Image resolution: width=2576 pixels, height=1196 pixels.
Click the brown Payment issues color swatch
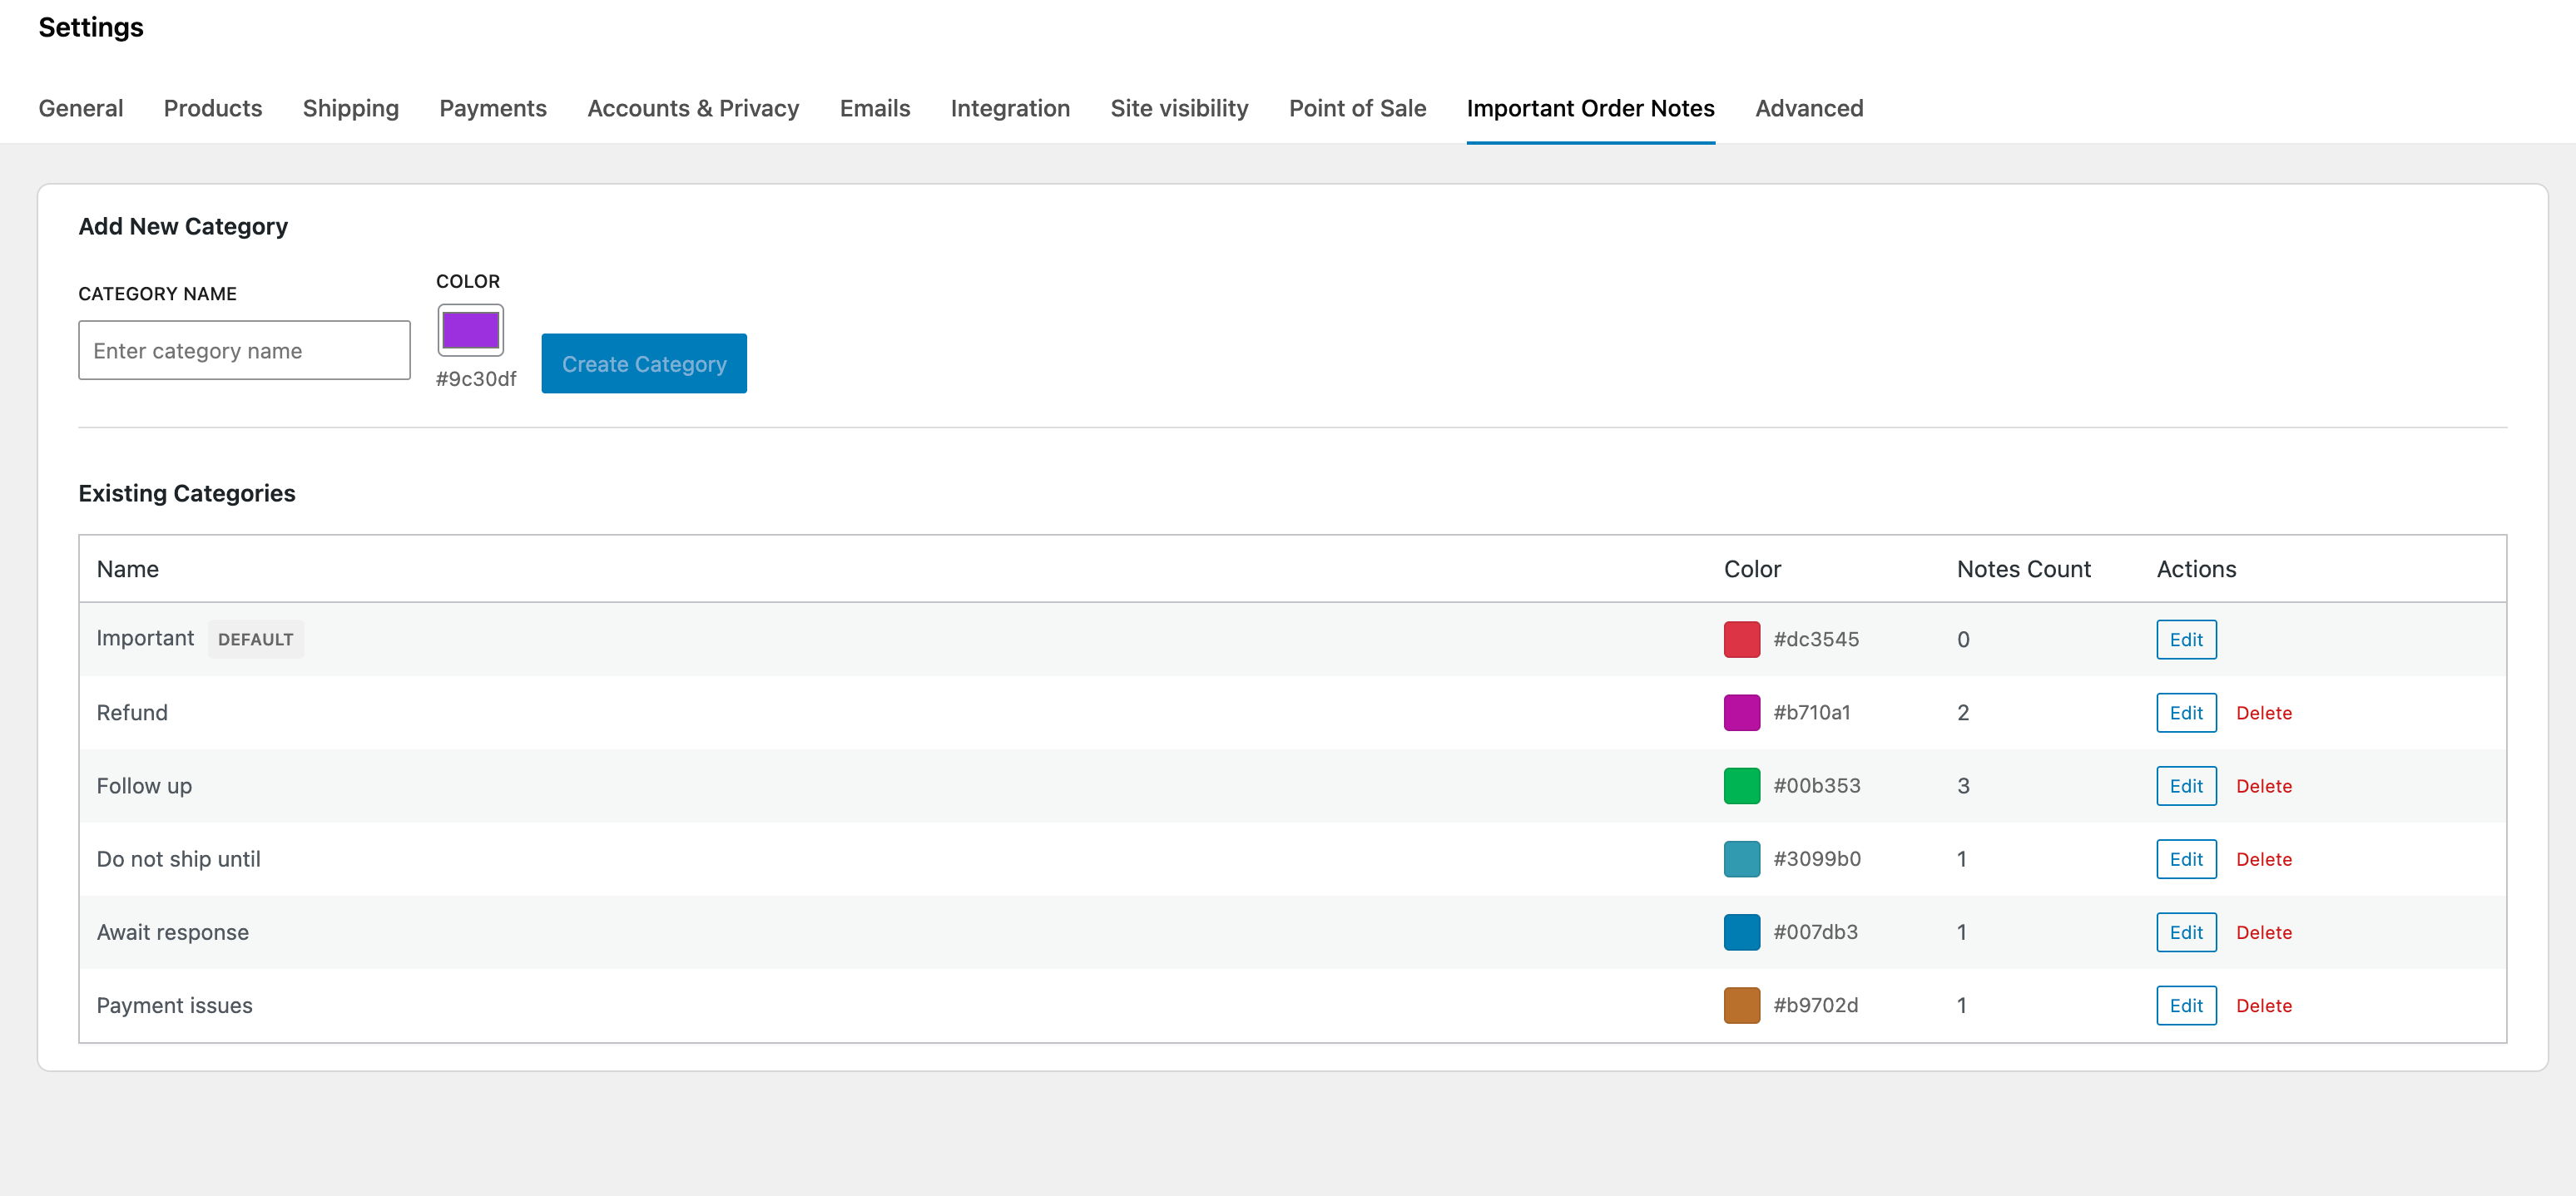[x=1741, y=1005]
